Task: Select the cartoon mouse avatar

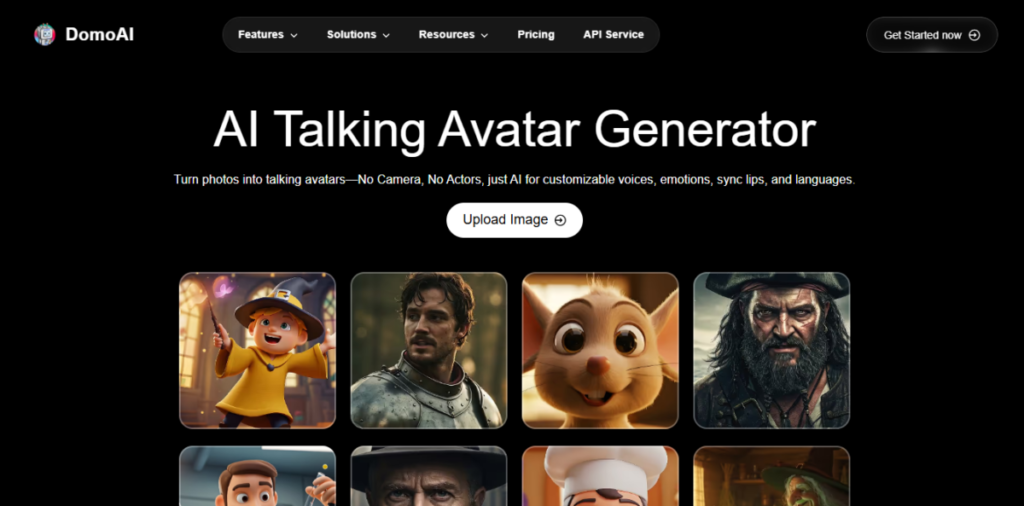Action: point(600,350)
